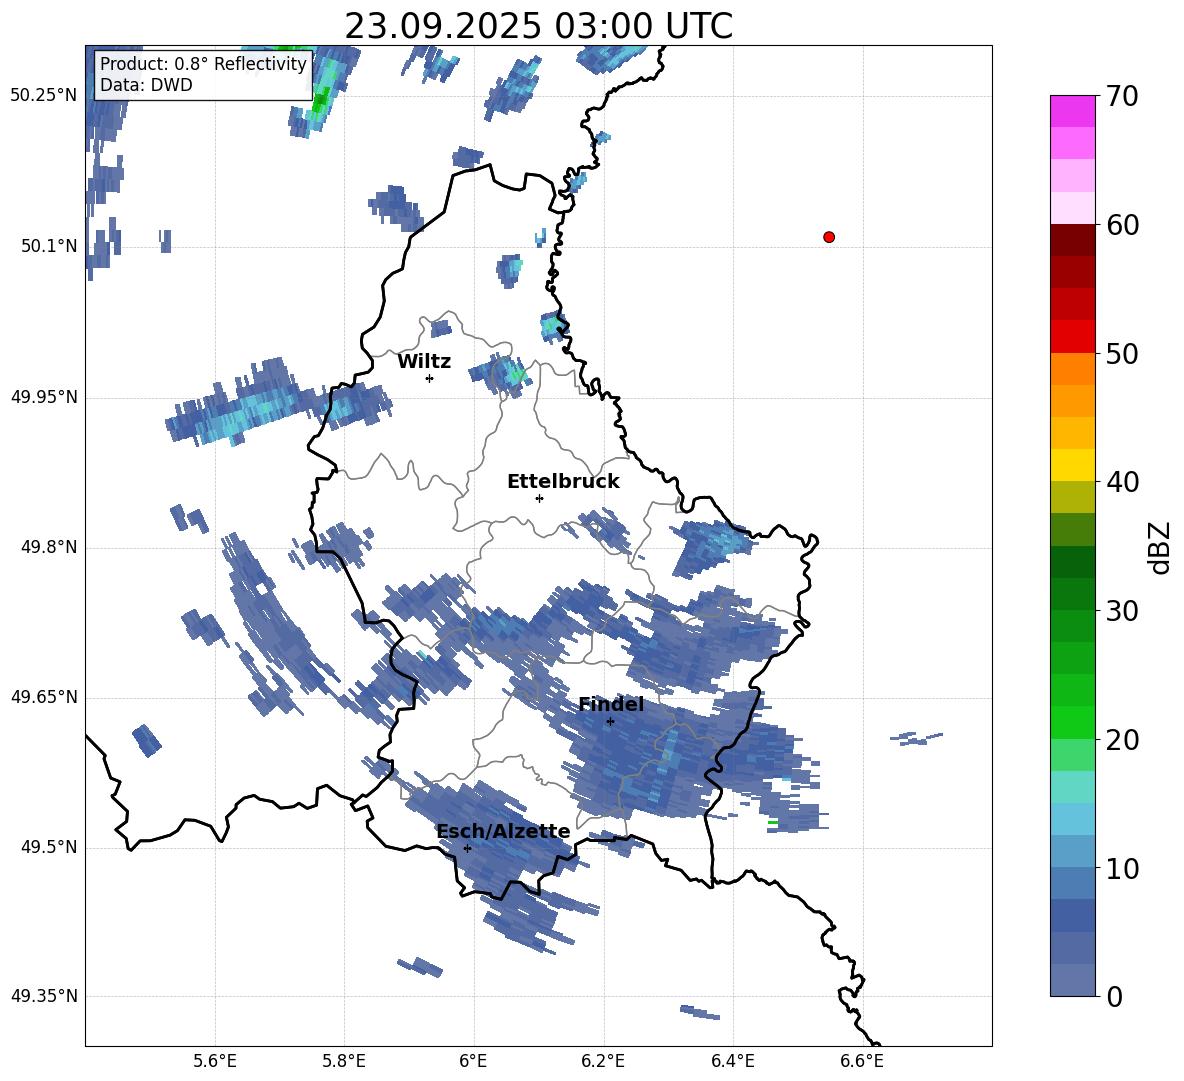The image size is (1184, 1081).
Task: Click the 'Product: 0.8° Reflectivity' text
Action: (x=203, y=63)
